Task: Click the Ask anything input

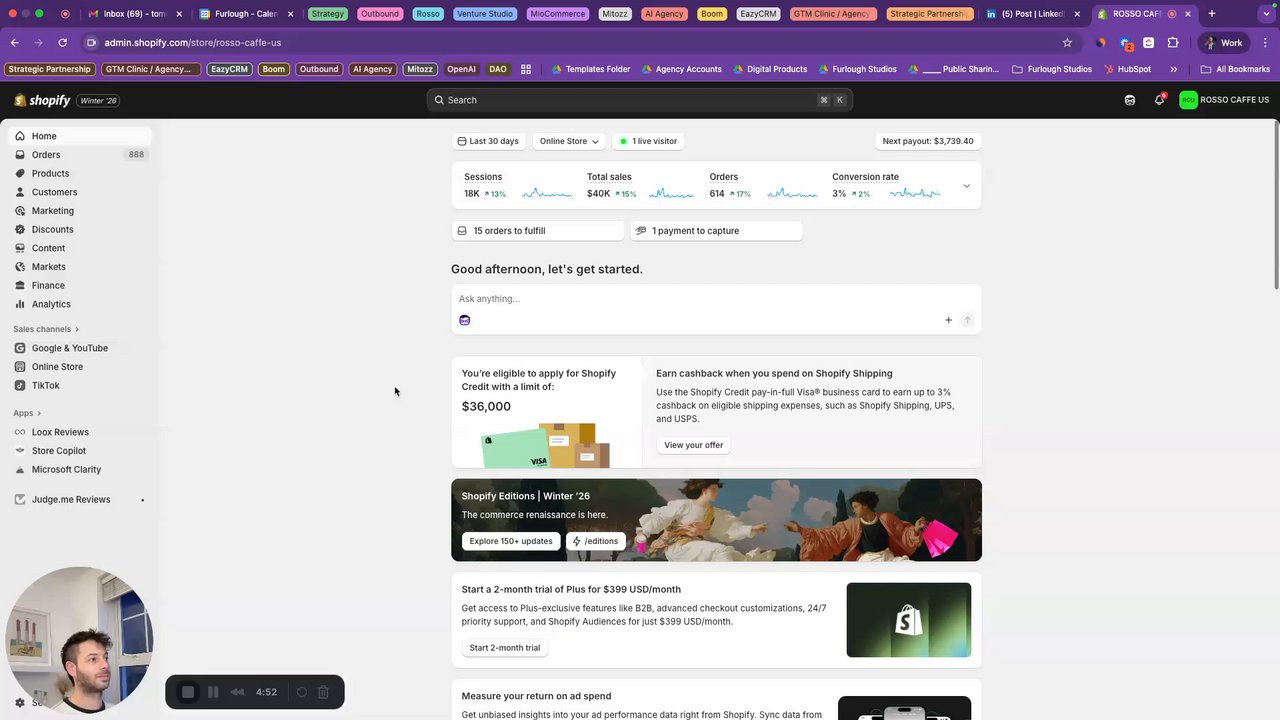Action: tap(716, 299)
